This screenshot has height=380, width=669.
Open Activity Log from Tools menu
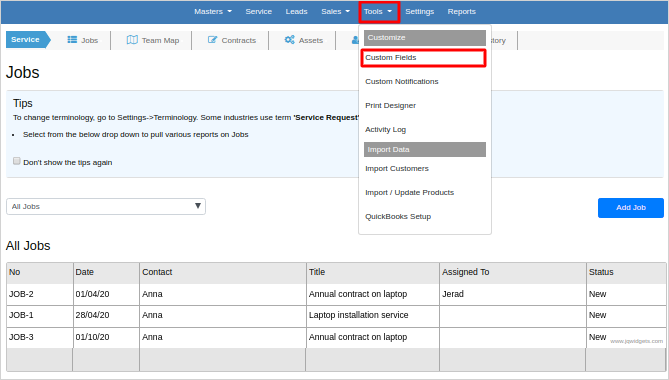[x=385, y=129]
